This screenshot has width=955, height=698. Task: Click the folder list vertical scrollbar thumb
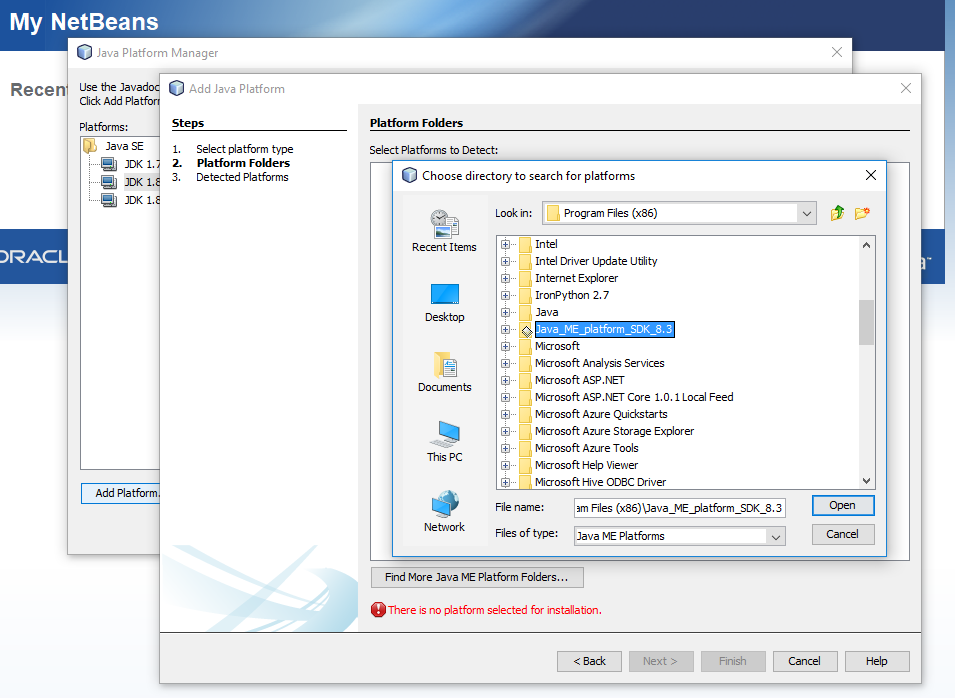point(866,322)
